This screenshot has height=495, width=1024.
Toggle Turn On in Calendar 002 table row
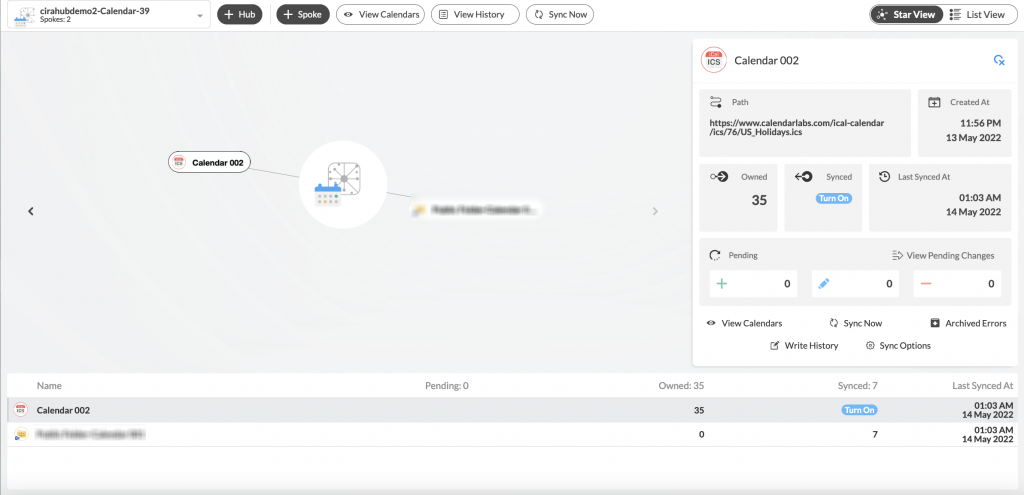pos(858,410)
